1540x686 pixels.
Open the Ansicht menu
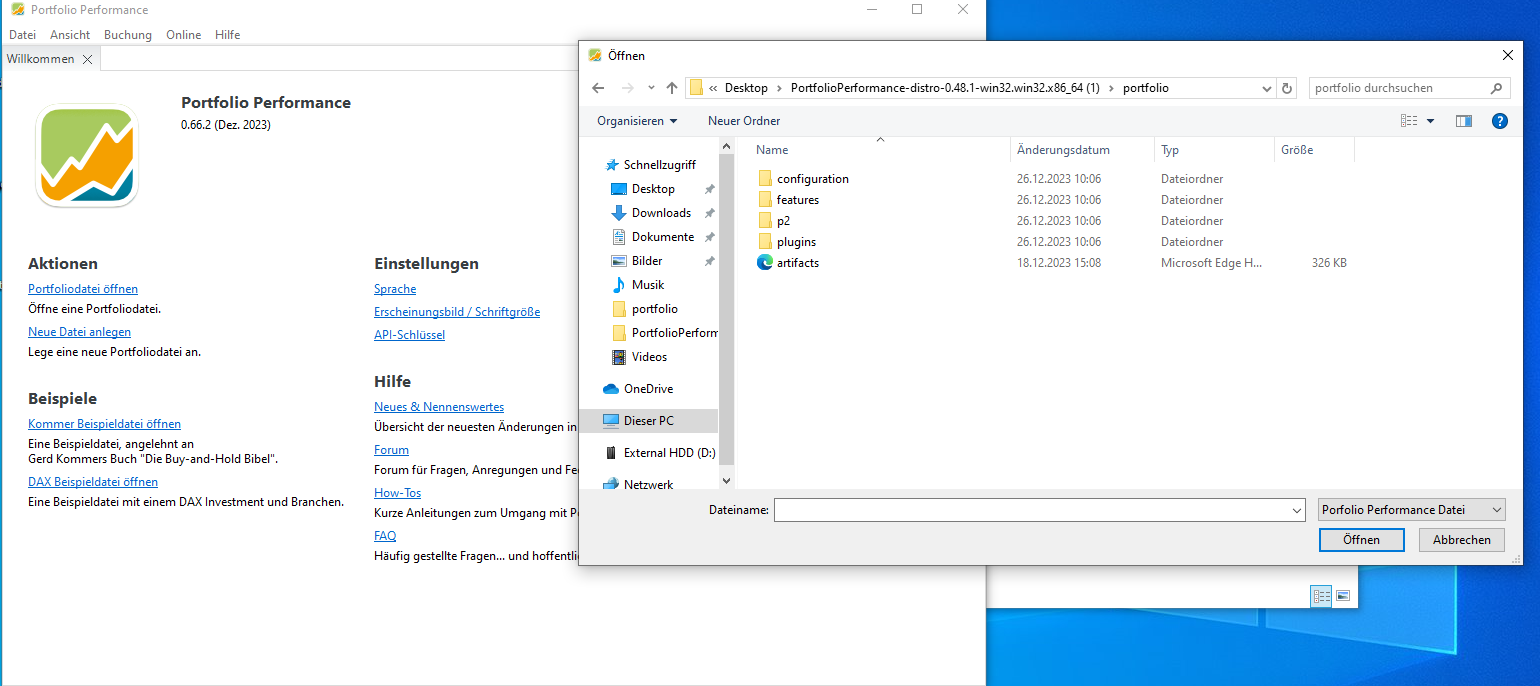coord(70,35)
